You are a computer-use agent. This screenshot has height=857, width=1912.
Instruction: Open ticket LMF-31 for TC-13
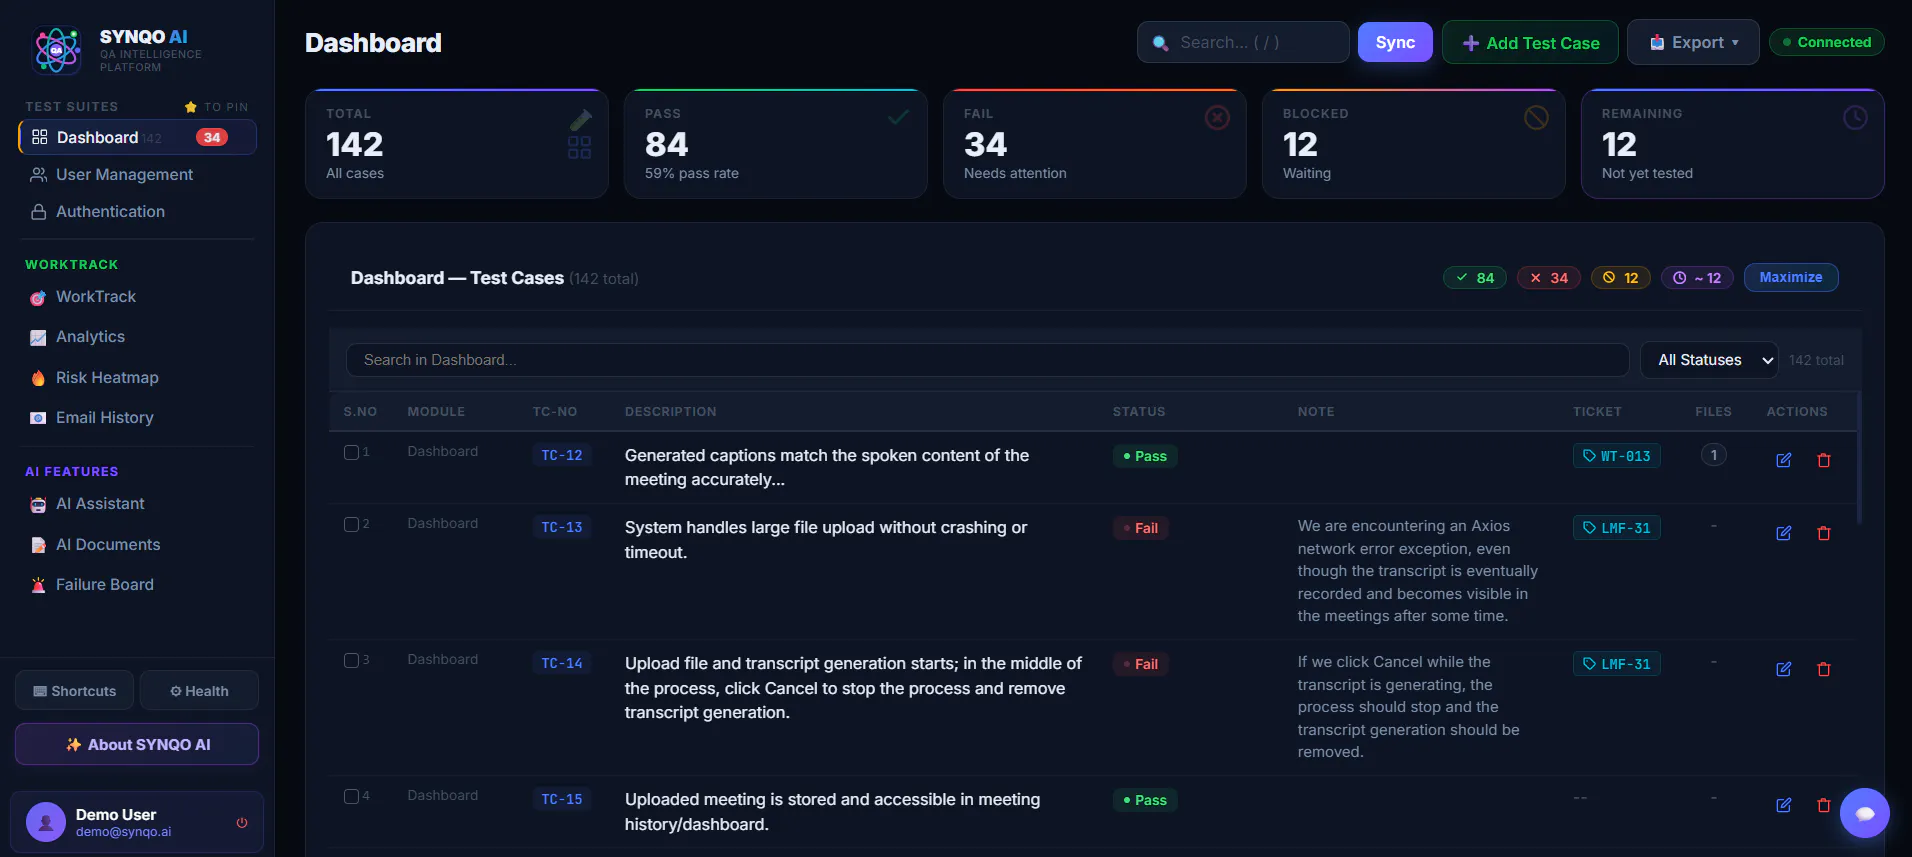(x=1617, y=528)
